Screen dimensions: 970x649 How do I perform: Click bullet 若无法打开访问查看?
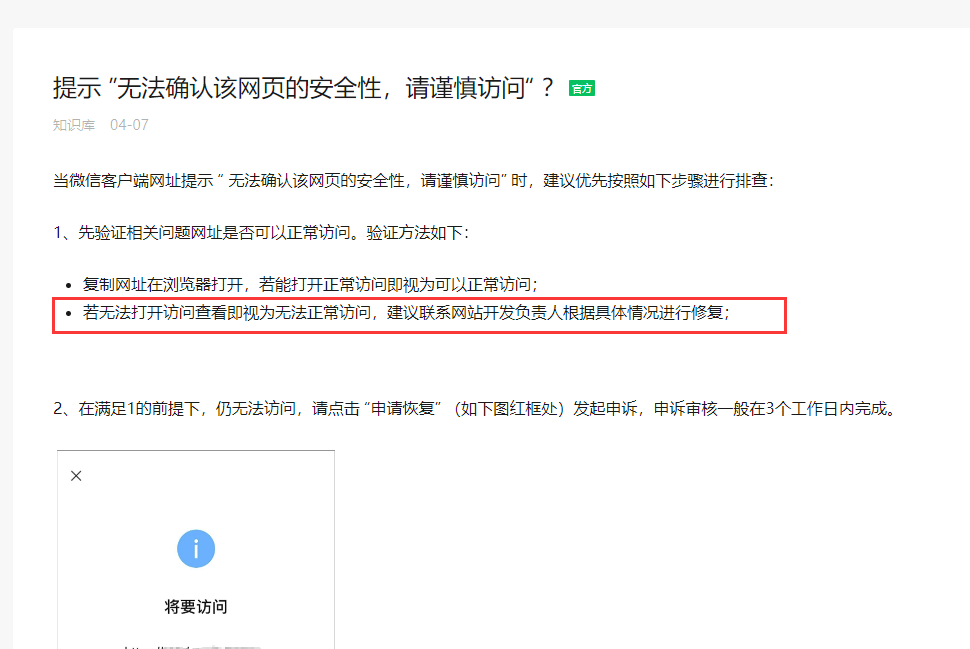click(x=406, y=312)
